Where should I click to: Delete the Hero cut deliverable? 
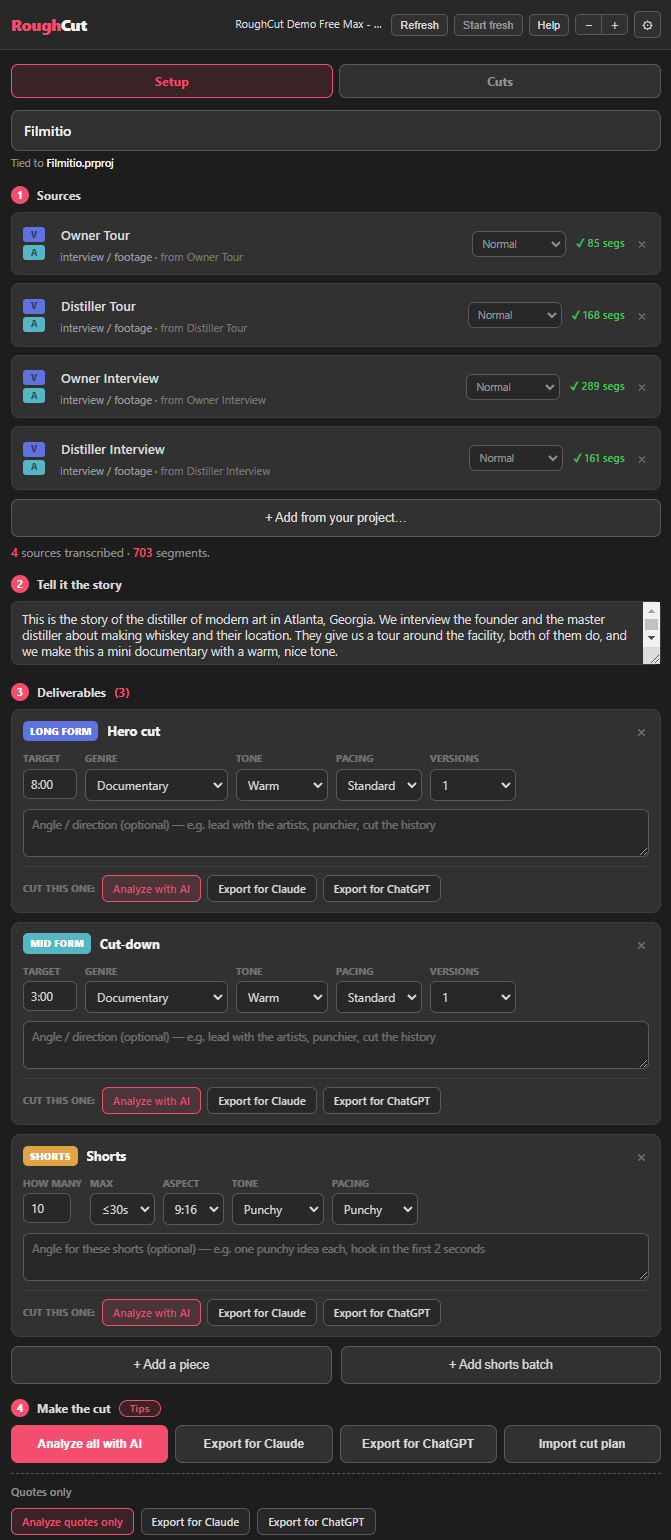(x=642, y=732)
